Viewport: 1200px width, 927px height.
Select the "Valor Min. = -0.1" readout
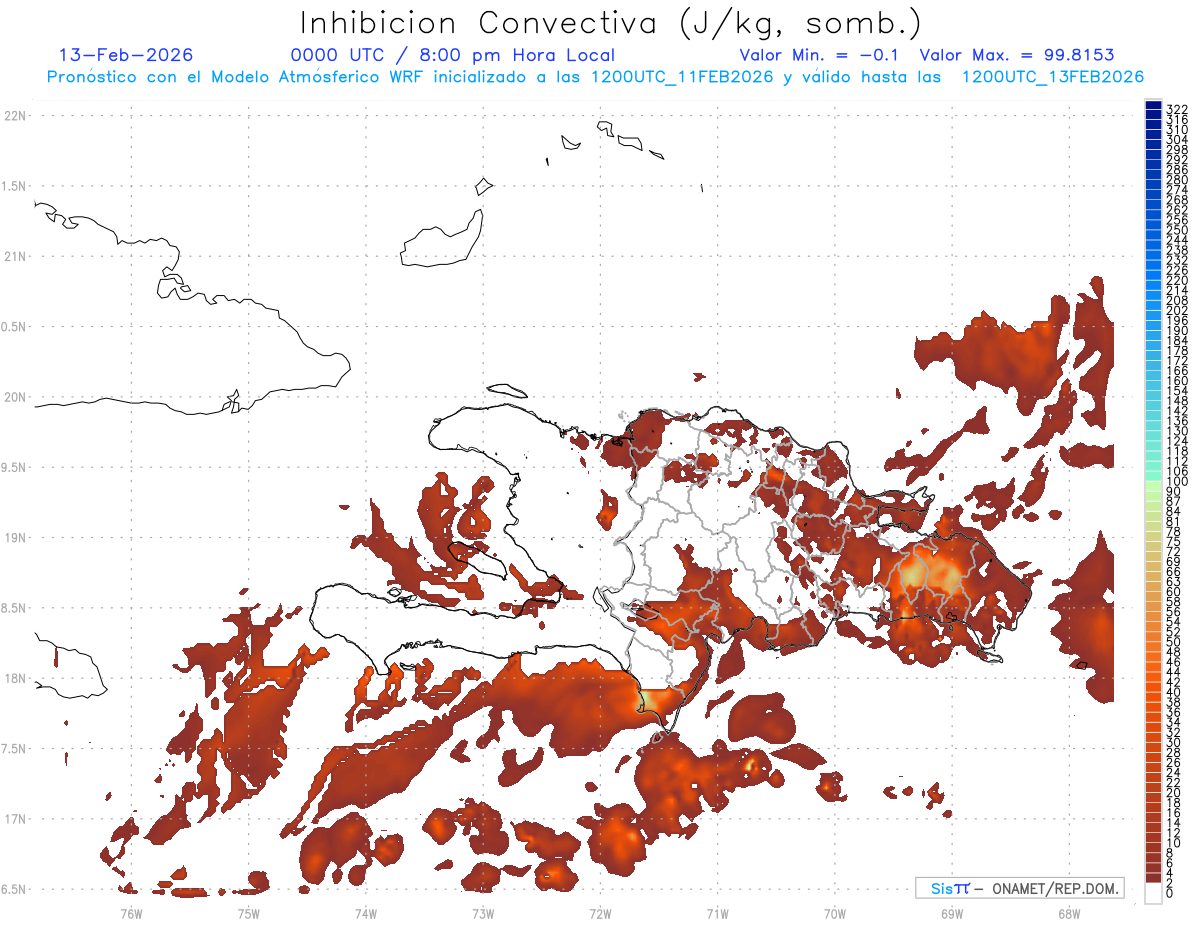pos(820,55)
